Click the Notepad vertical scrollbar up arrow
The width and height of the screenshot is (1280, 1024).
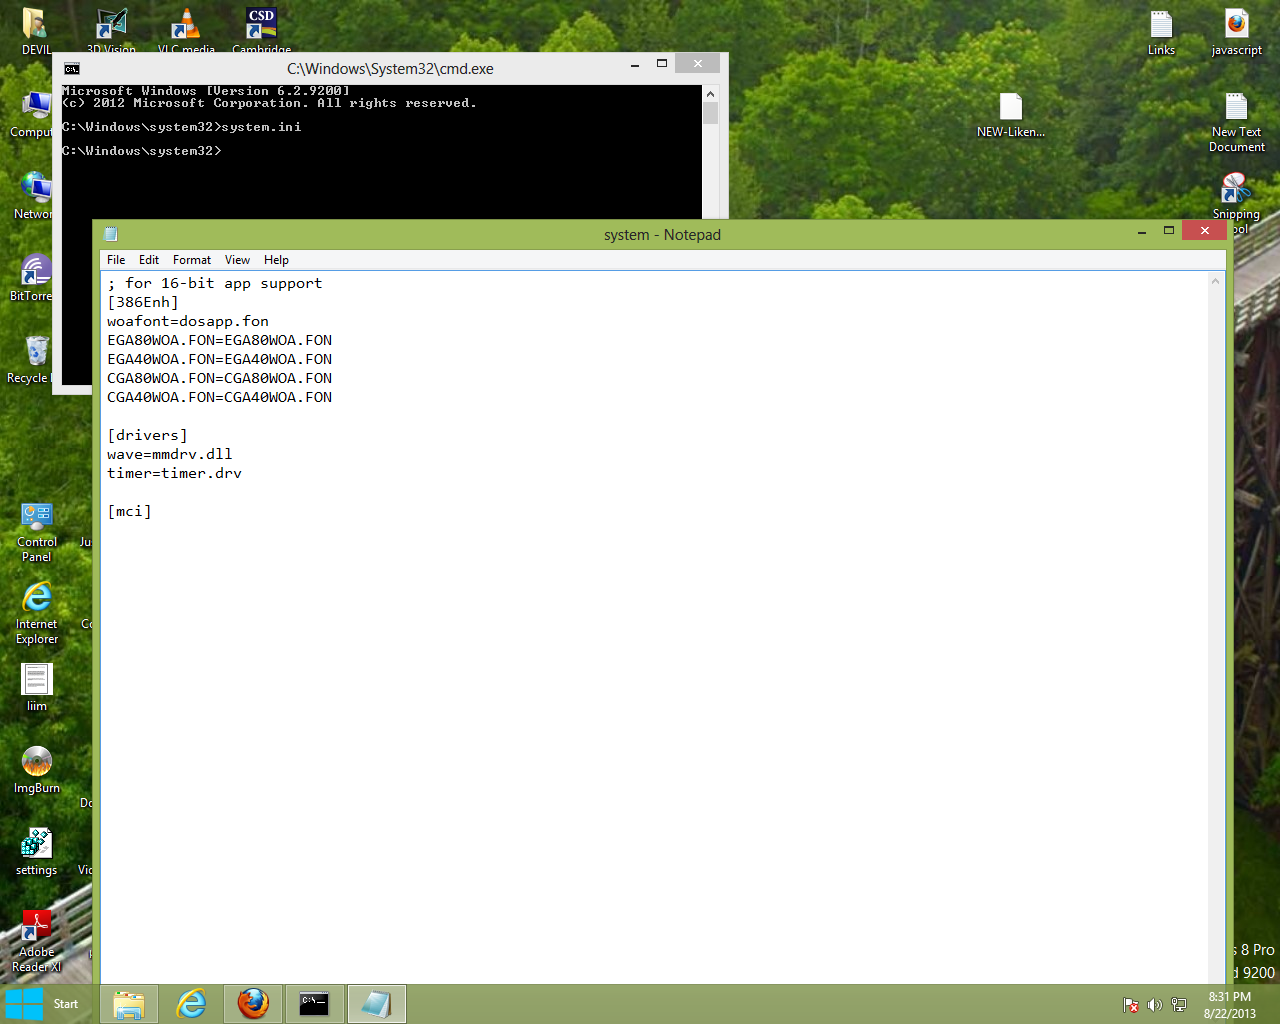click(1216, 281)
